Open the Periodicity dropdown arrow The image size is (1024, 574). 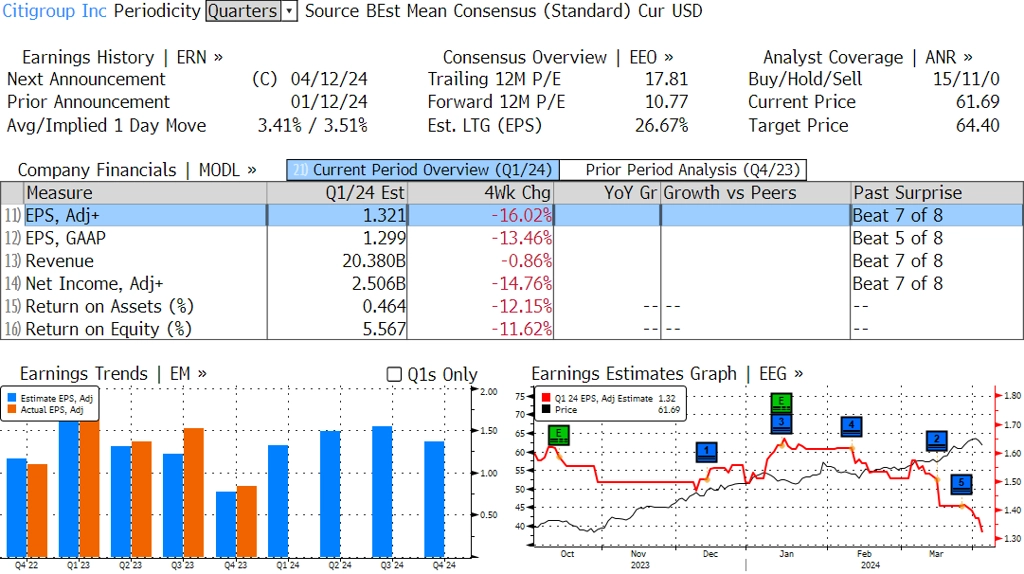[289, 11]
